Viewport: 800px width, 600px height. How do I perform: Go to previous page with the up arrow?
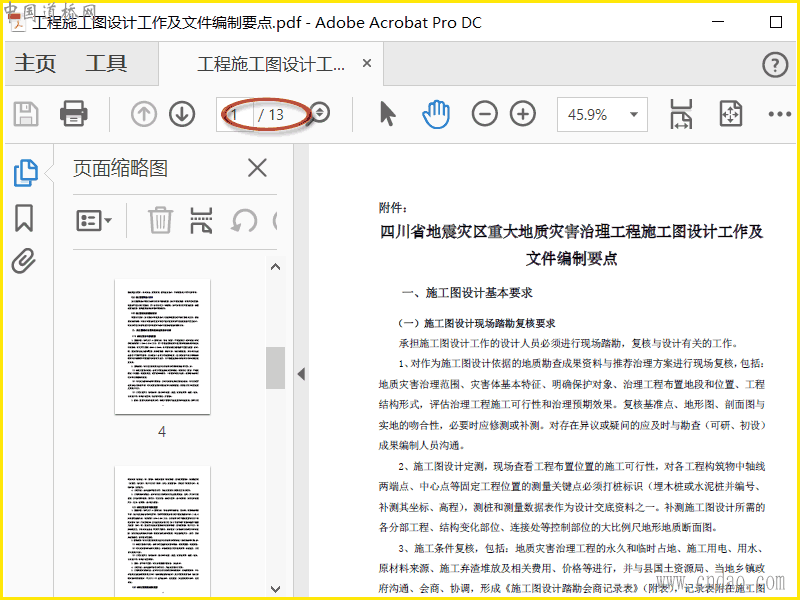pos(144,114)
